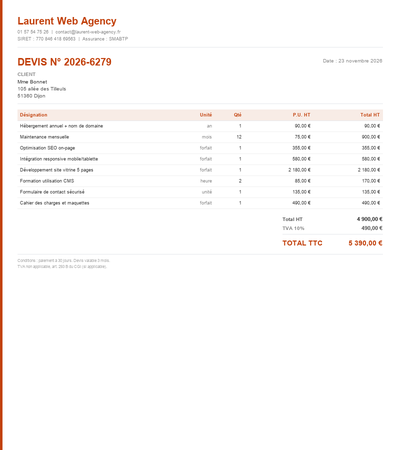Select the contact@laurent-web-agency.fr email address
Viewport: 400px width, 450px height.
tap(88, 32)
